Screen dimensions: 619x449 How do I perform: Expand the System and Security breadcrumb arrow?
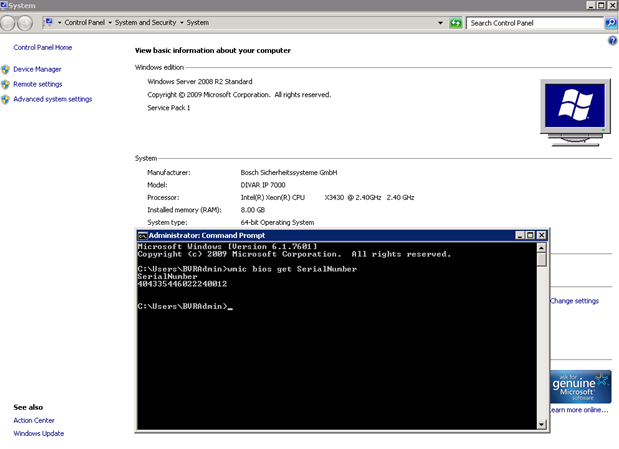[x=181, y=22]
